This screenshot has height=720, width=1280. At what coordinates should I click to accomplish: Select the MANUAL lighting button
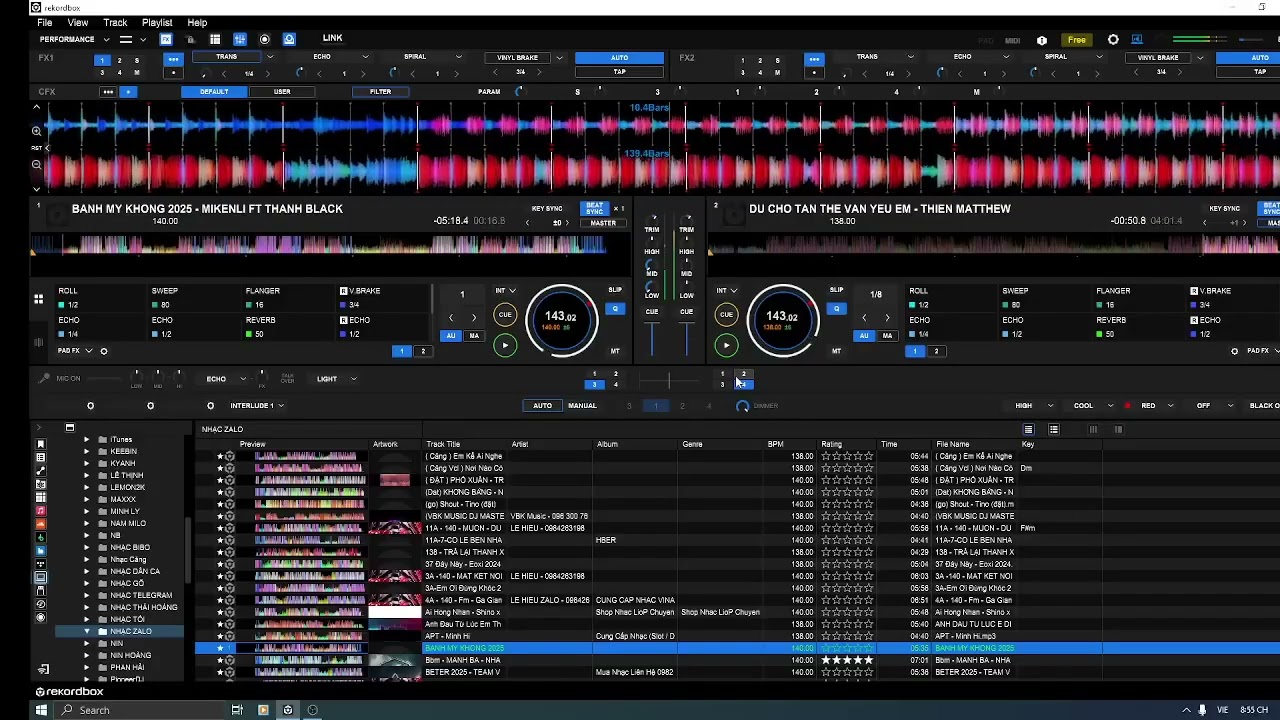click(x=582, y=406)
